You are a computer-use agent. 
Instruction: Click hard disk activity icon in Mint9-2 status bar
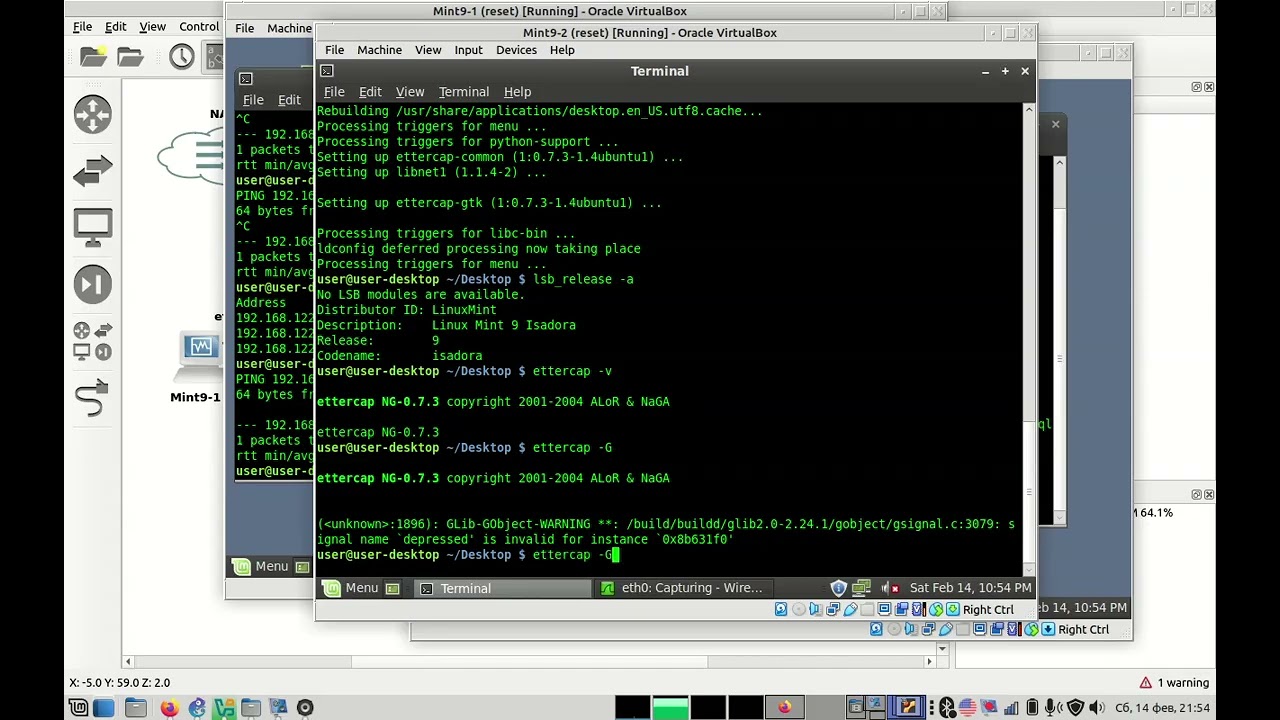coord(782,609)
